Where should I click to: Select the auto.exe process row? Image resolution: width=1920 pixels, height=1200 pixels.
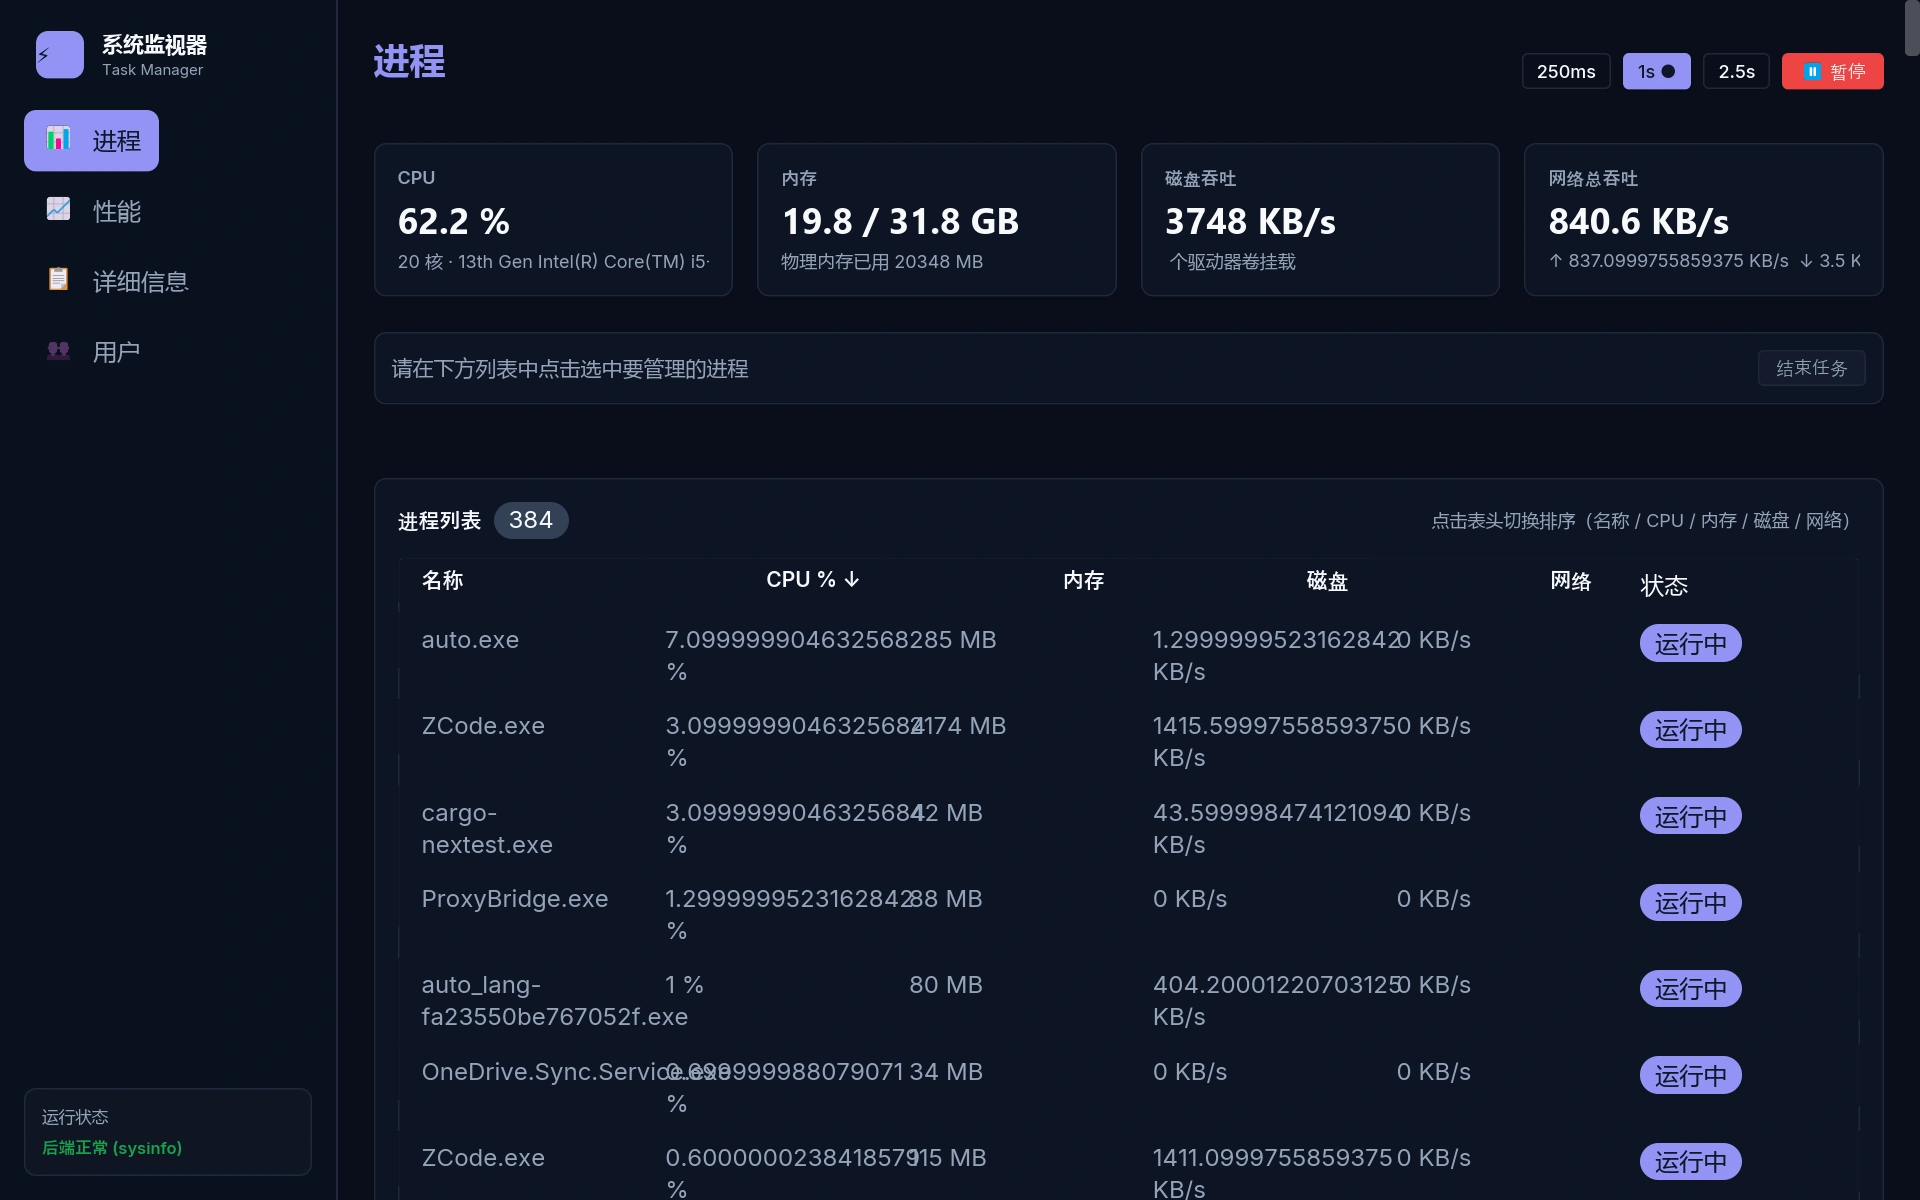point(1128,656)
